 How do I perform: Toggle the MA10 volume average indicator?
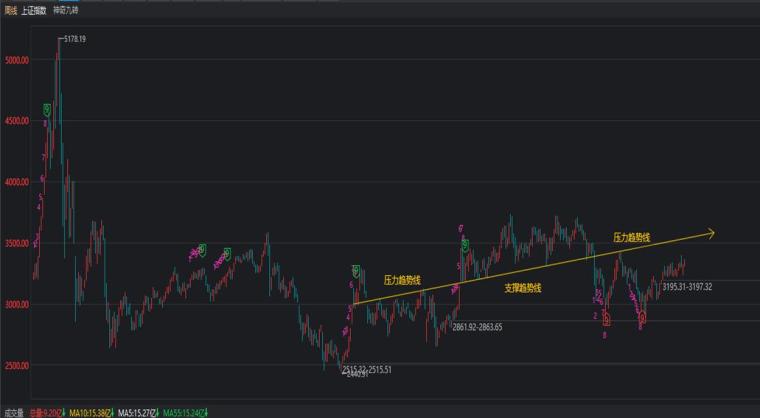click(x=88, y=411)
